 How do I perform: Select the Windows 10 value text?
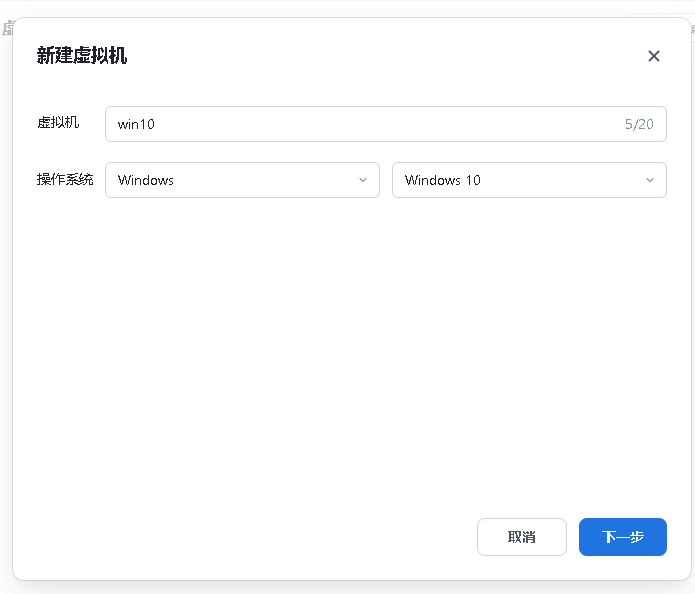click(443, 180)
